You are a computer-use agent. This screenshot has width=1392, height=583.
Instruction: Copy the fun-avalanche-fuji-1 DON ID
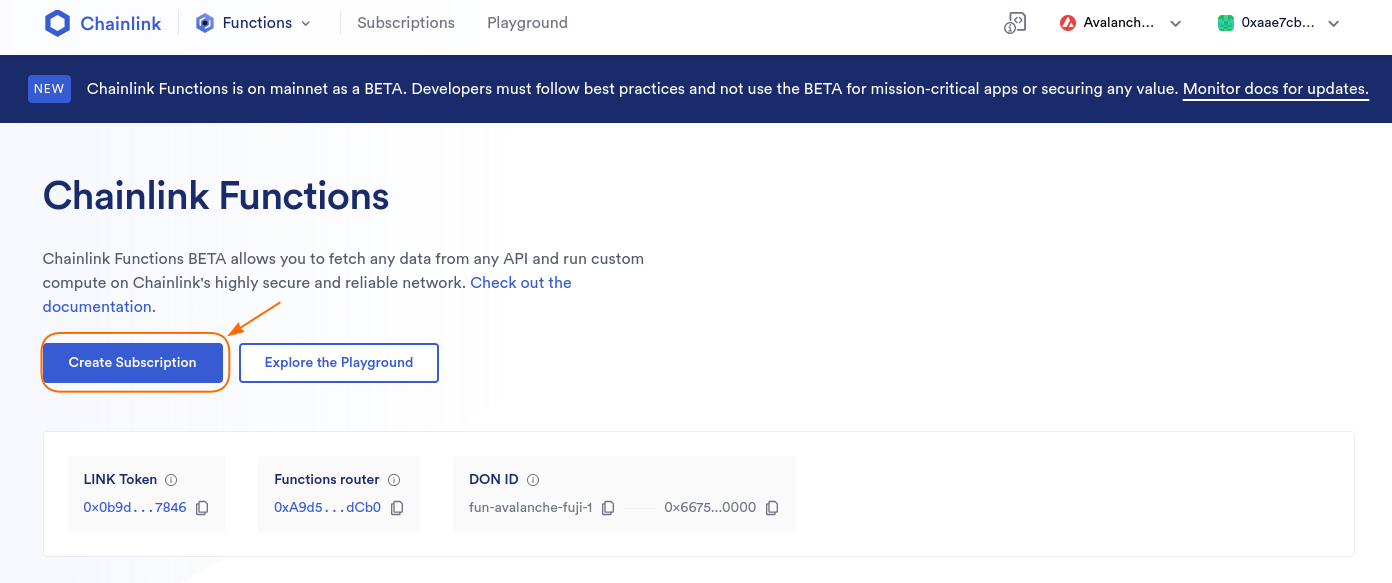608,508
